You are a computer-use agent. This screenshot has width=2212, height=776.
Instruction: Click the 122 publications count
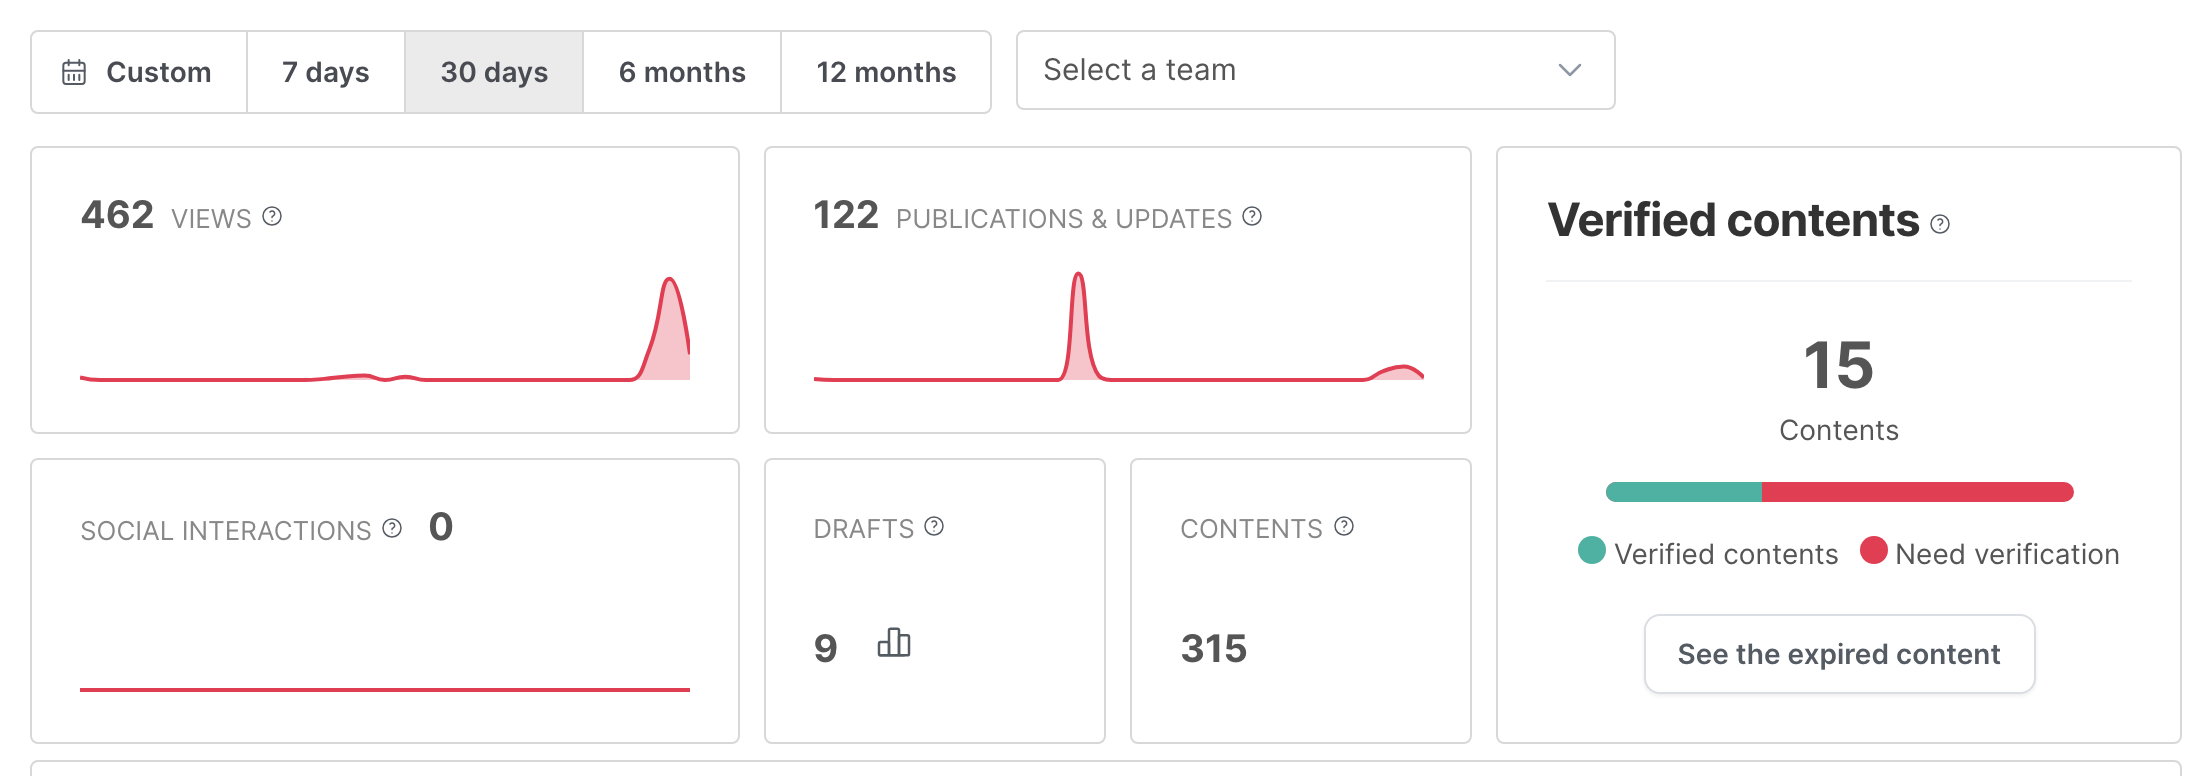[x=846, y=215]
